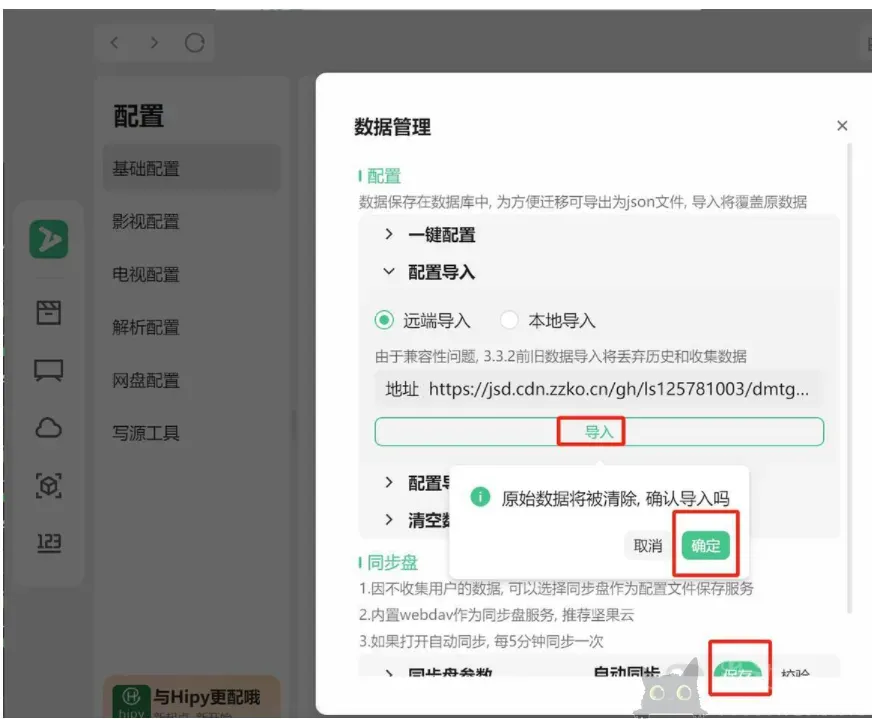Select the 本地导入 radio option
This screenshot has width=872, height=719.
pos(509,321)
